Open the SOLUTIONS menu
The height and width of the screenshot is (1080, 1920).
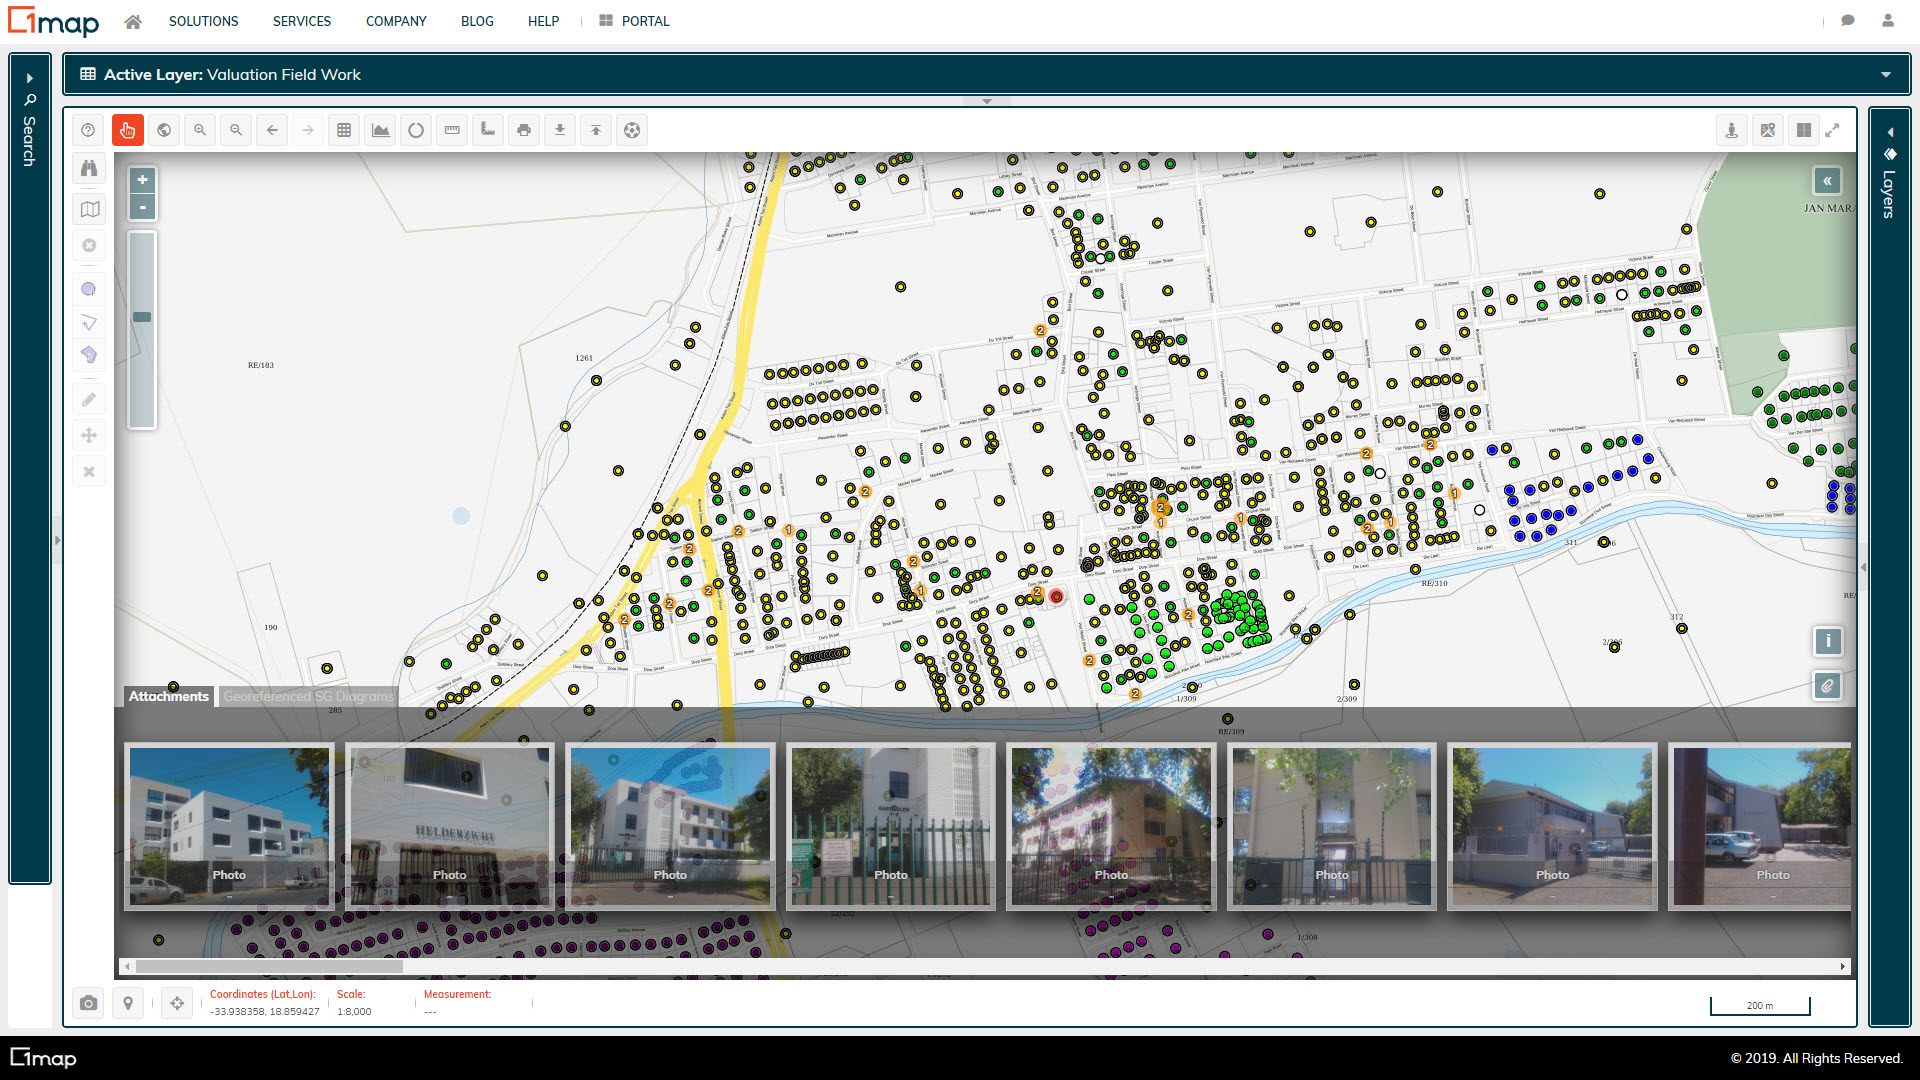pyautogui.click(x=203, y=21)
